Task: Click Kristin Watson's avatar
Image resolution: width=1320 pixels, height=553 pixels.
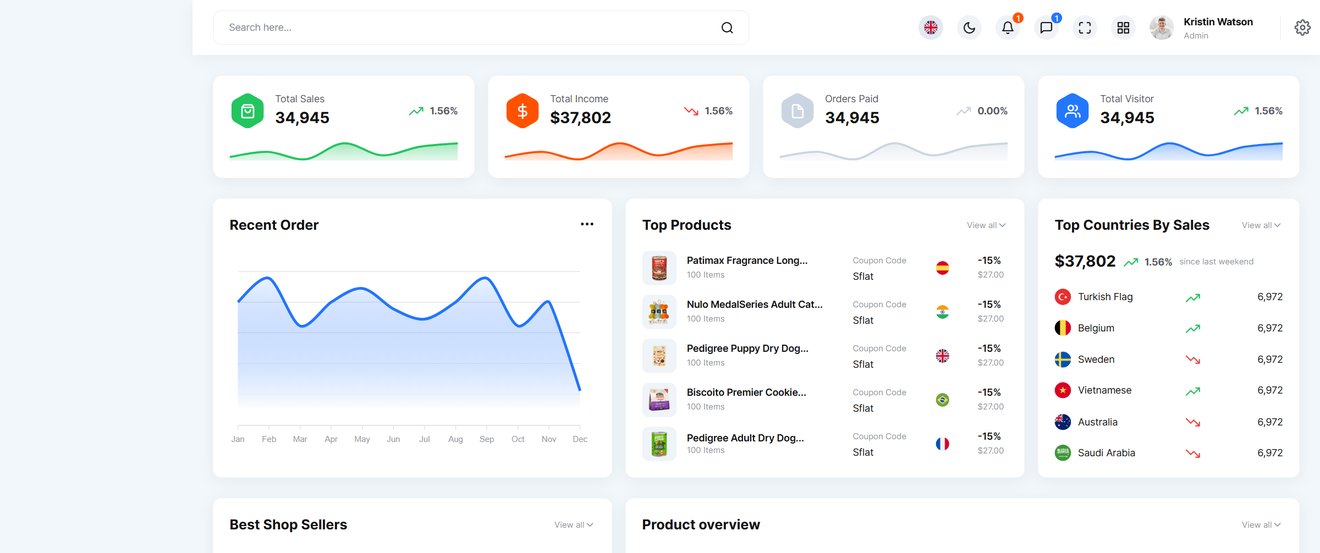Action: click(x=1161, y=28)
